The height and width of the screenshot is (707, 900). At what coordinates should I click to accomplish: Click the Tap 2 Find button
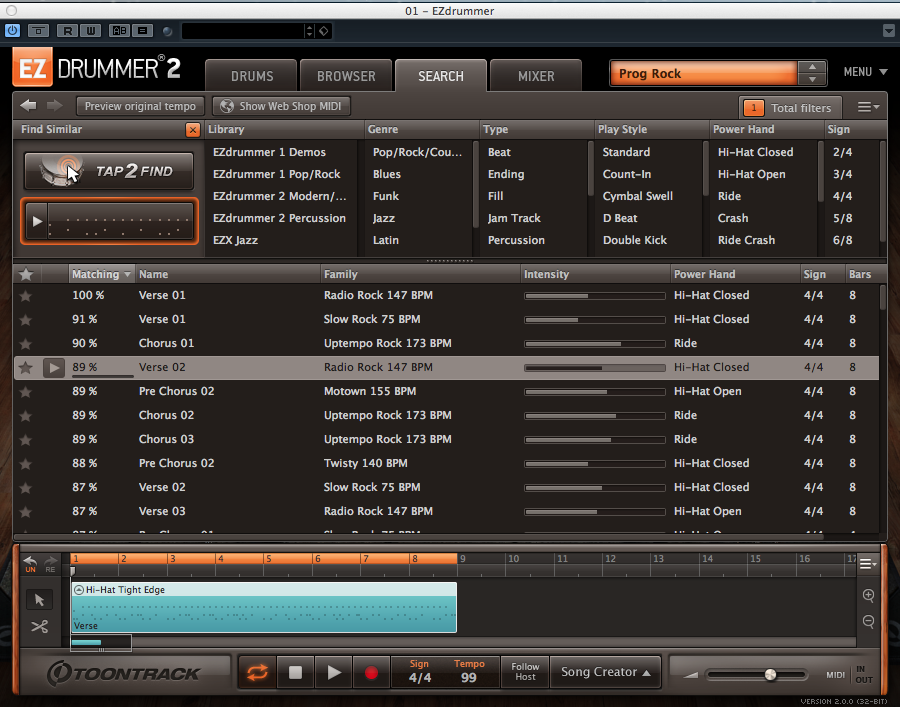point(111,171)
